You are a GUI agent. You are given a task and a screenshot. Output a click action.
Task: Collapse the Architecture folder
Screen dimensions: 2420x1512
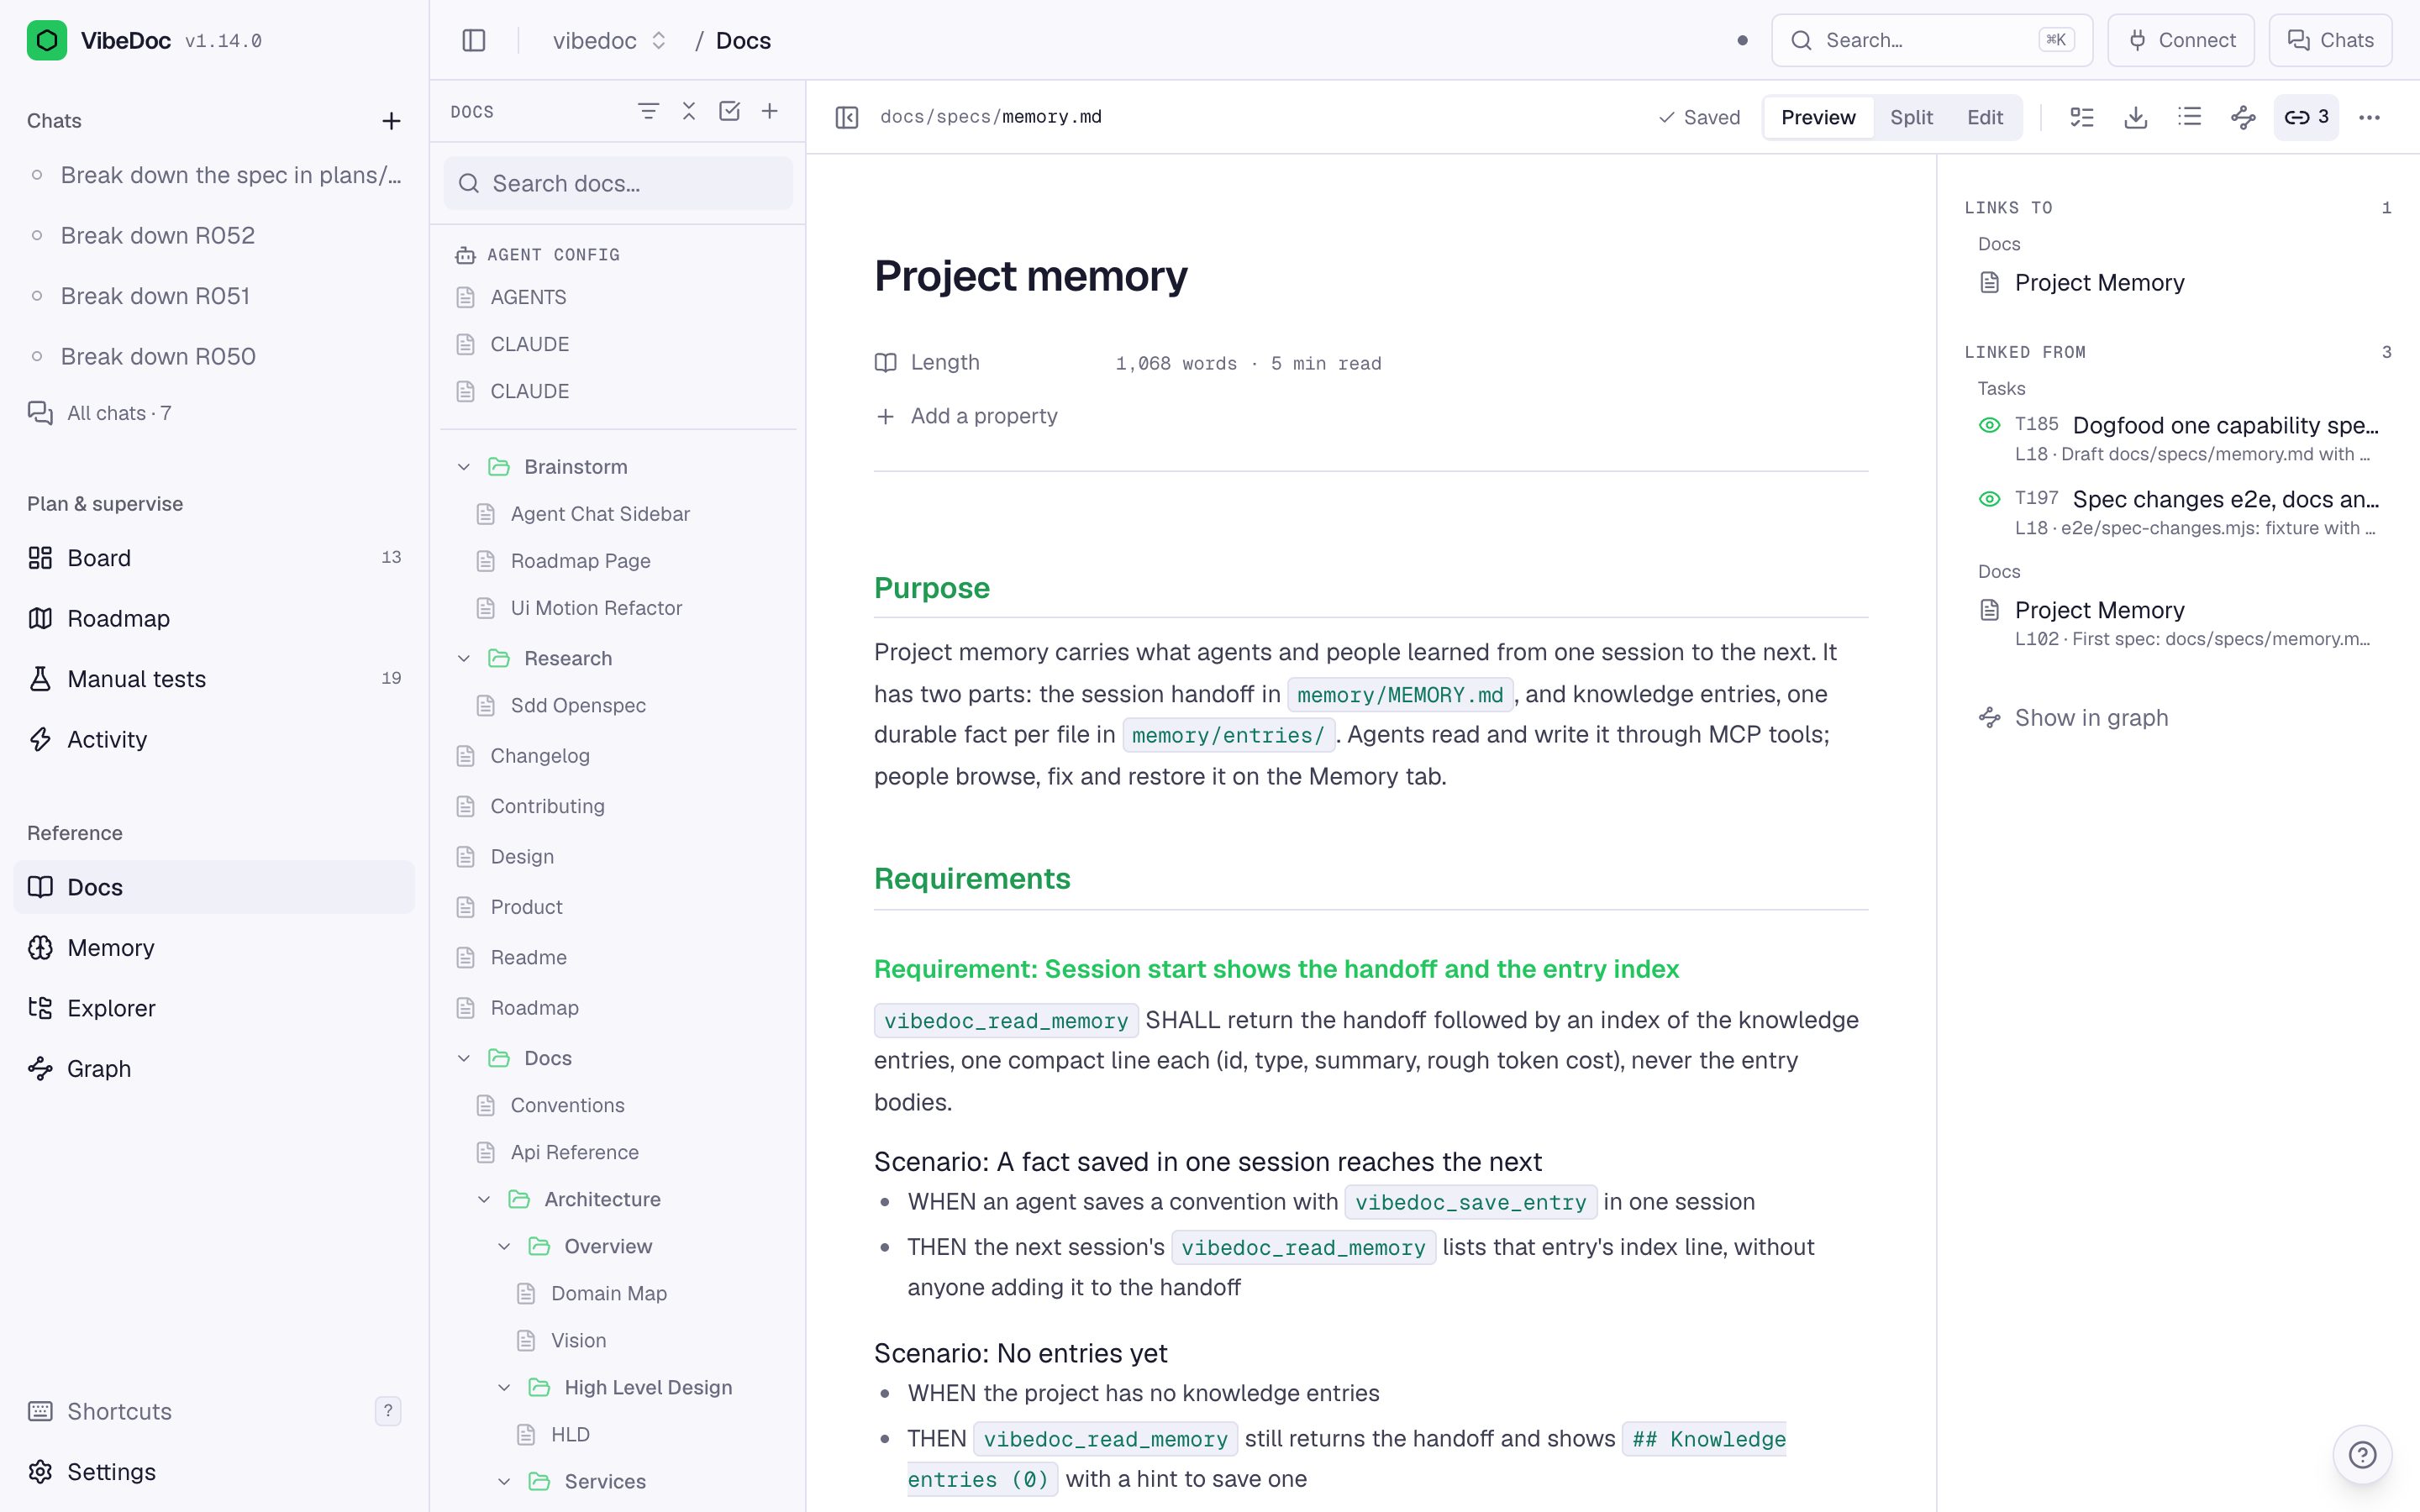pyautogui.click(x=484, y=1199)
